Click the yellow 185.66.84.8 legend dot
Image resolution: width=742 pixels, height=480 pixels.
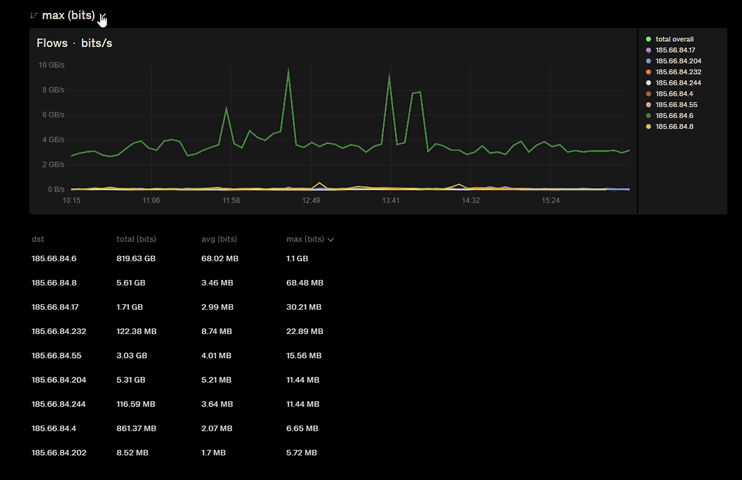click(648, 127)
